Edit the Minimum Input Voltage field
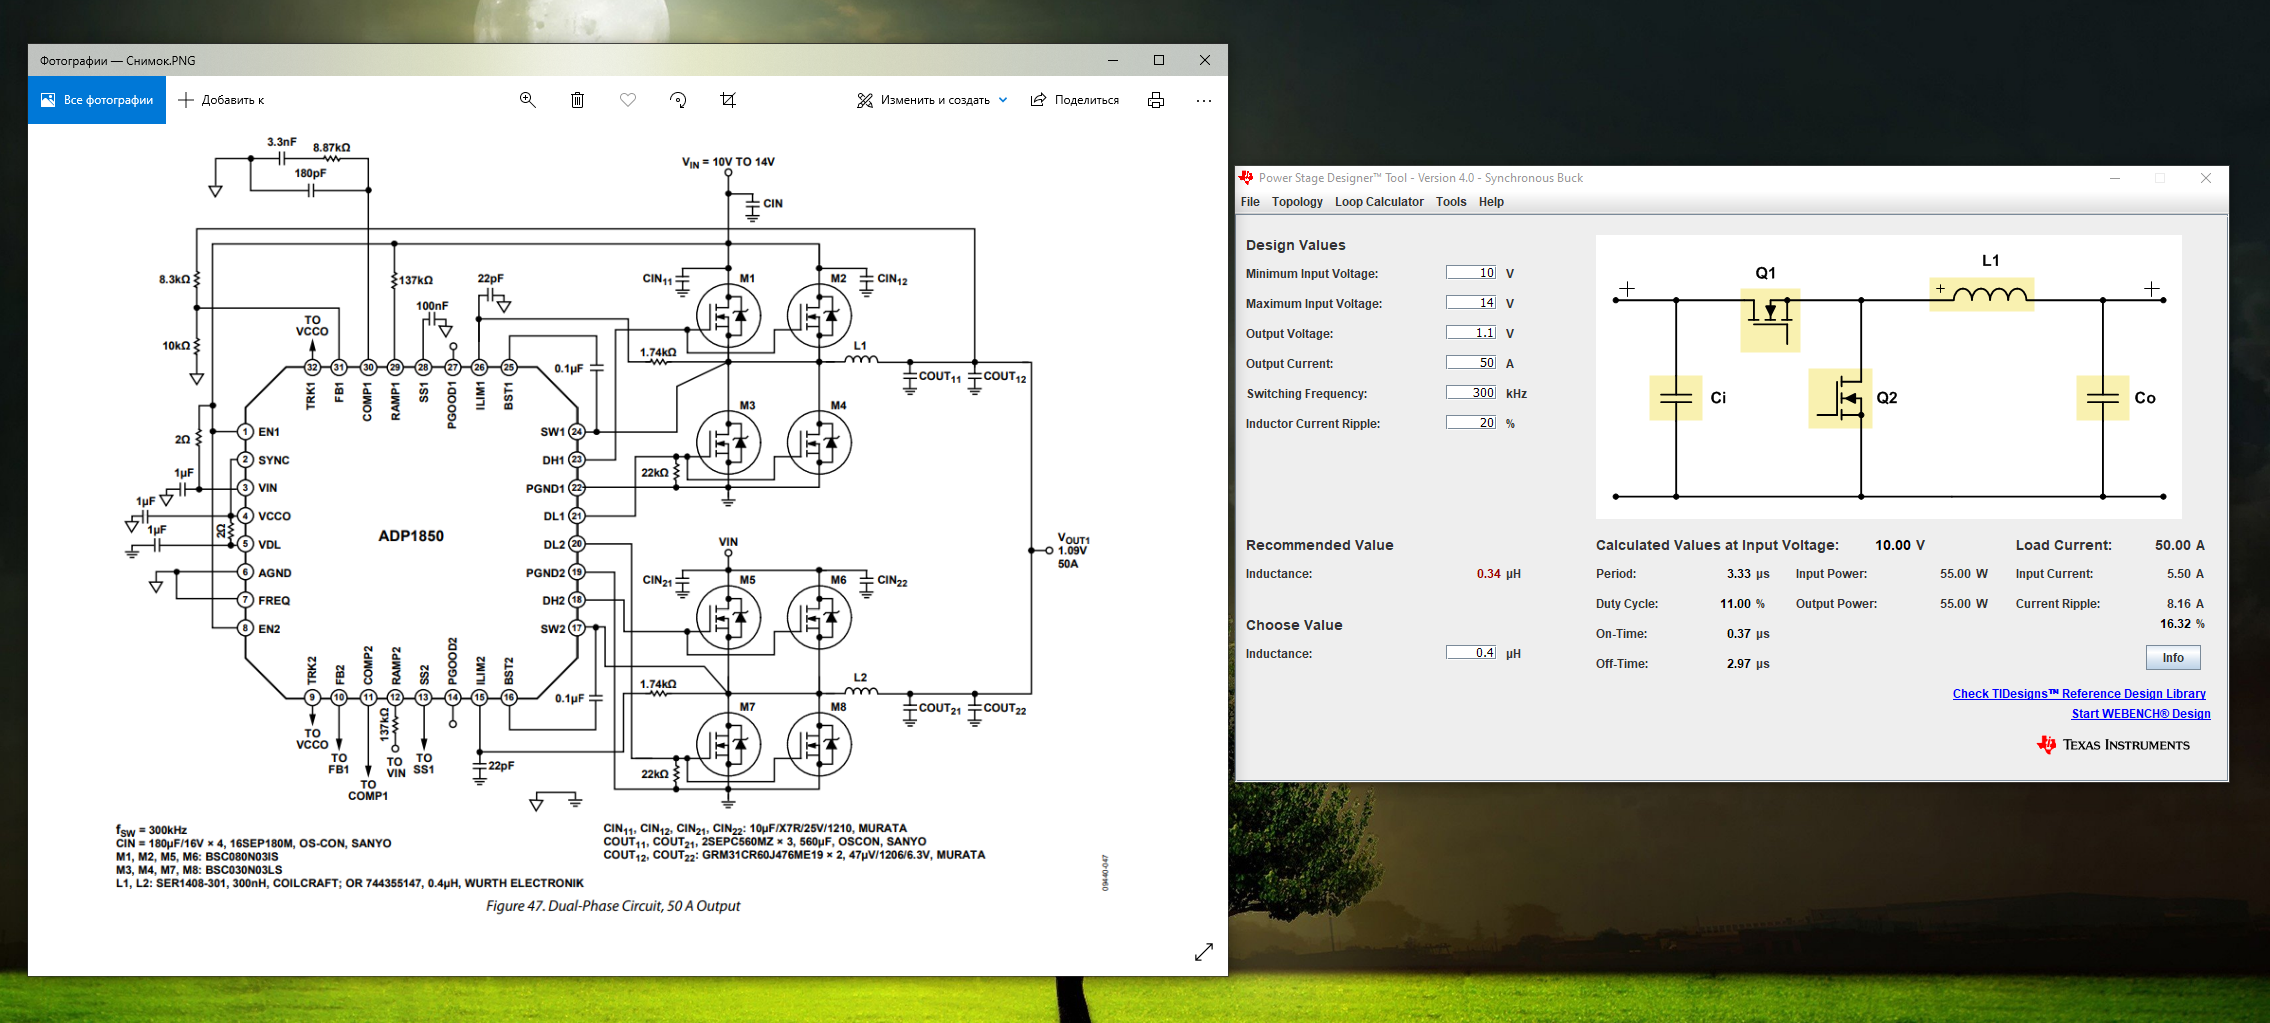This screenshot has height=1023, width=2270. tap(1471, 273)
